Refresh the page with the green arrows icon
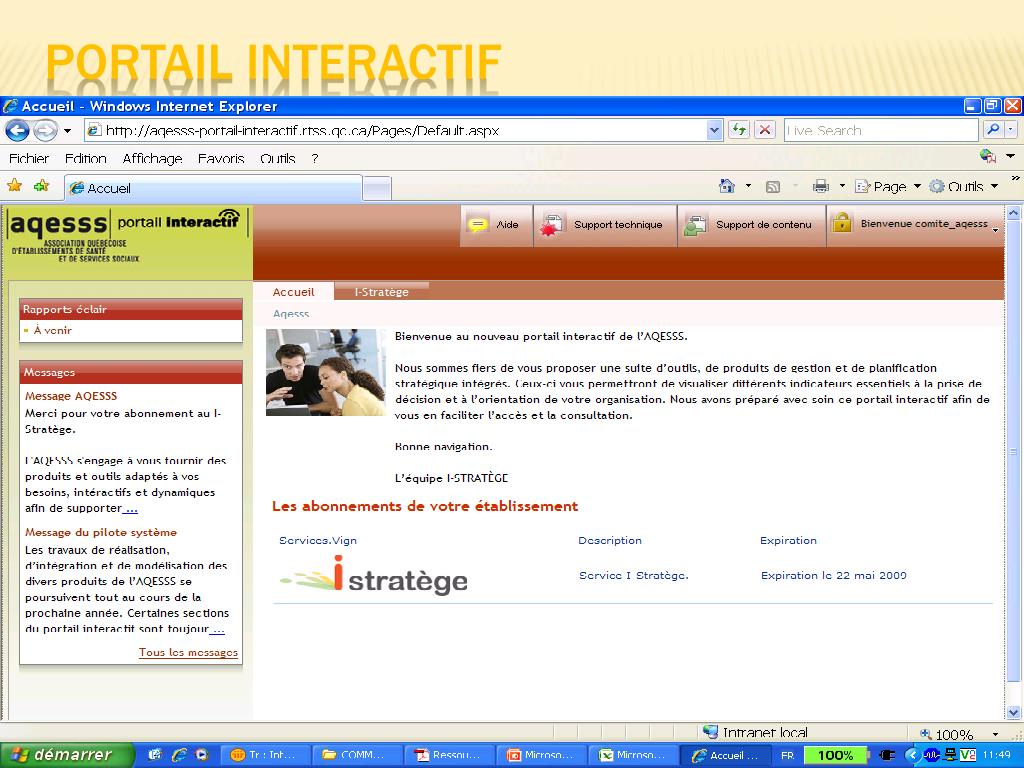1024x768 pixels. point(739,130)
